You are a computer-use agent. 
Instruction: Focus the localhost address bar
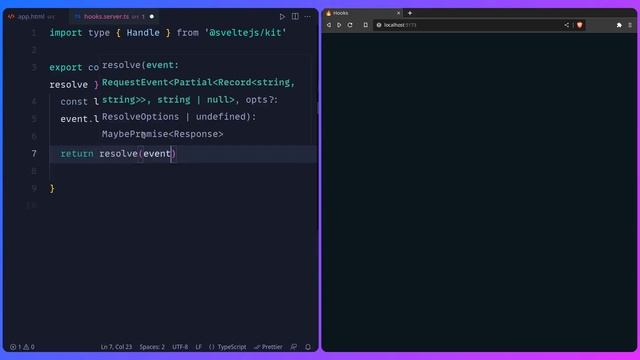click(469, 25)
